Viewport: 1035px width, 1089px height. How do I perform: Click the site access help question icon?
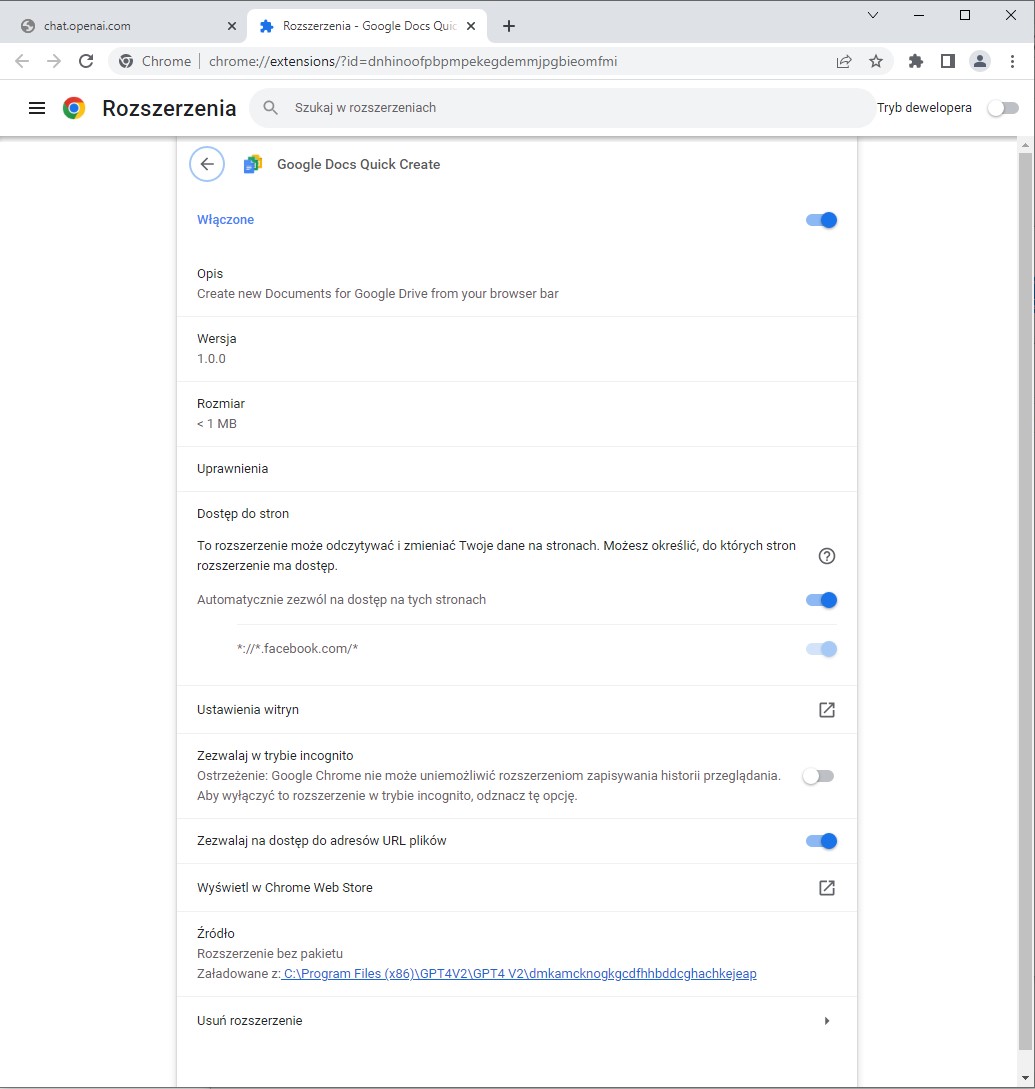pos(826,556)
